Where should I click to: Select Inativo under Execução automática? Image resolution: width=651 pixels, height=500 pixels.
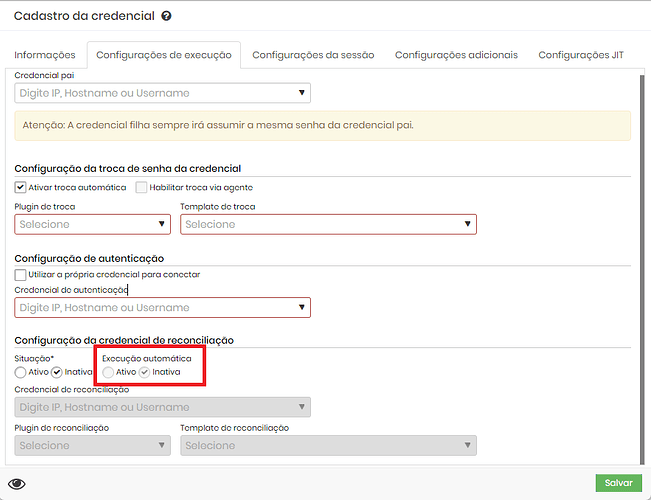pos(145,372)
